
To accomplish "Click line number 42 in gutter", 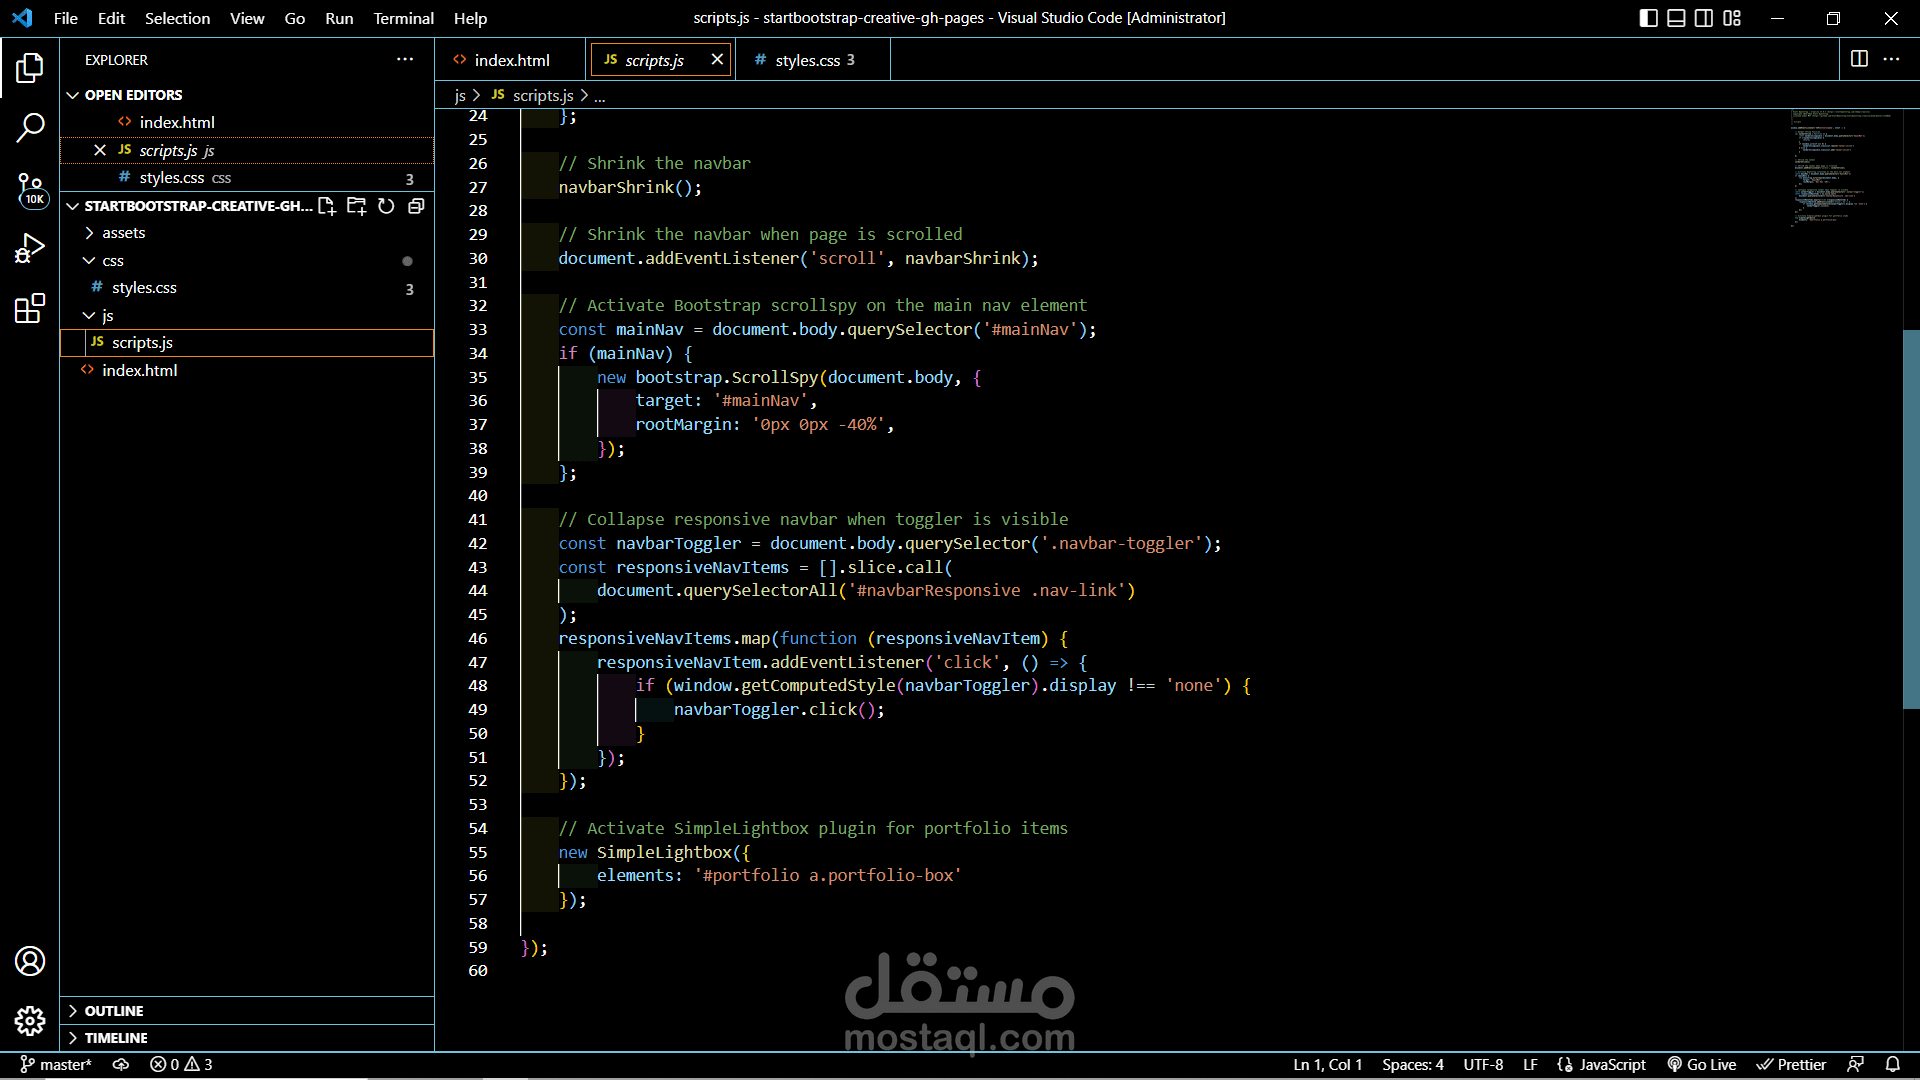I will pos(478,544).
